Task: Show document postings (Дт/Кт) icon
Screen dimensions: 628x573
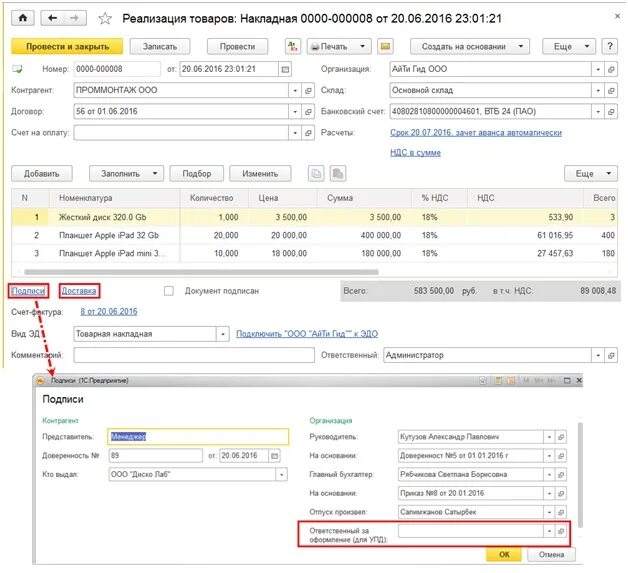Action: [293, 46]
